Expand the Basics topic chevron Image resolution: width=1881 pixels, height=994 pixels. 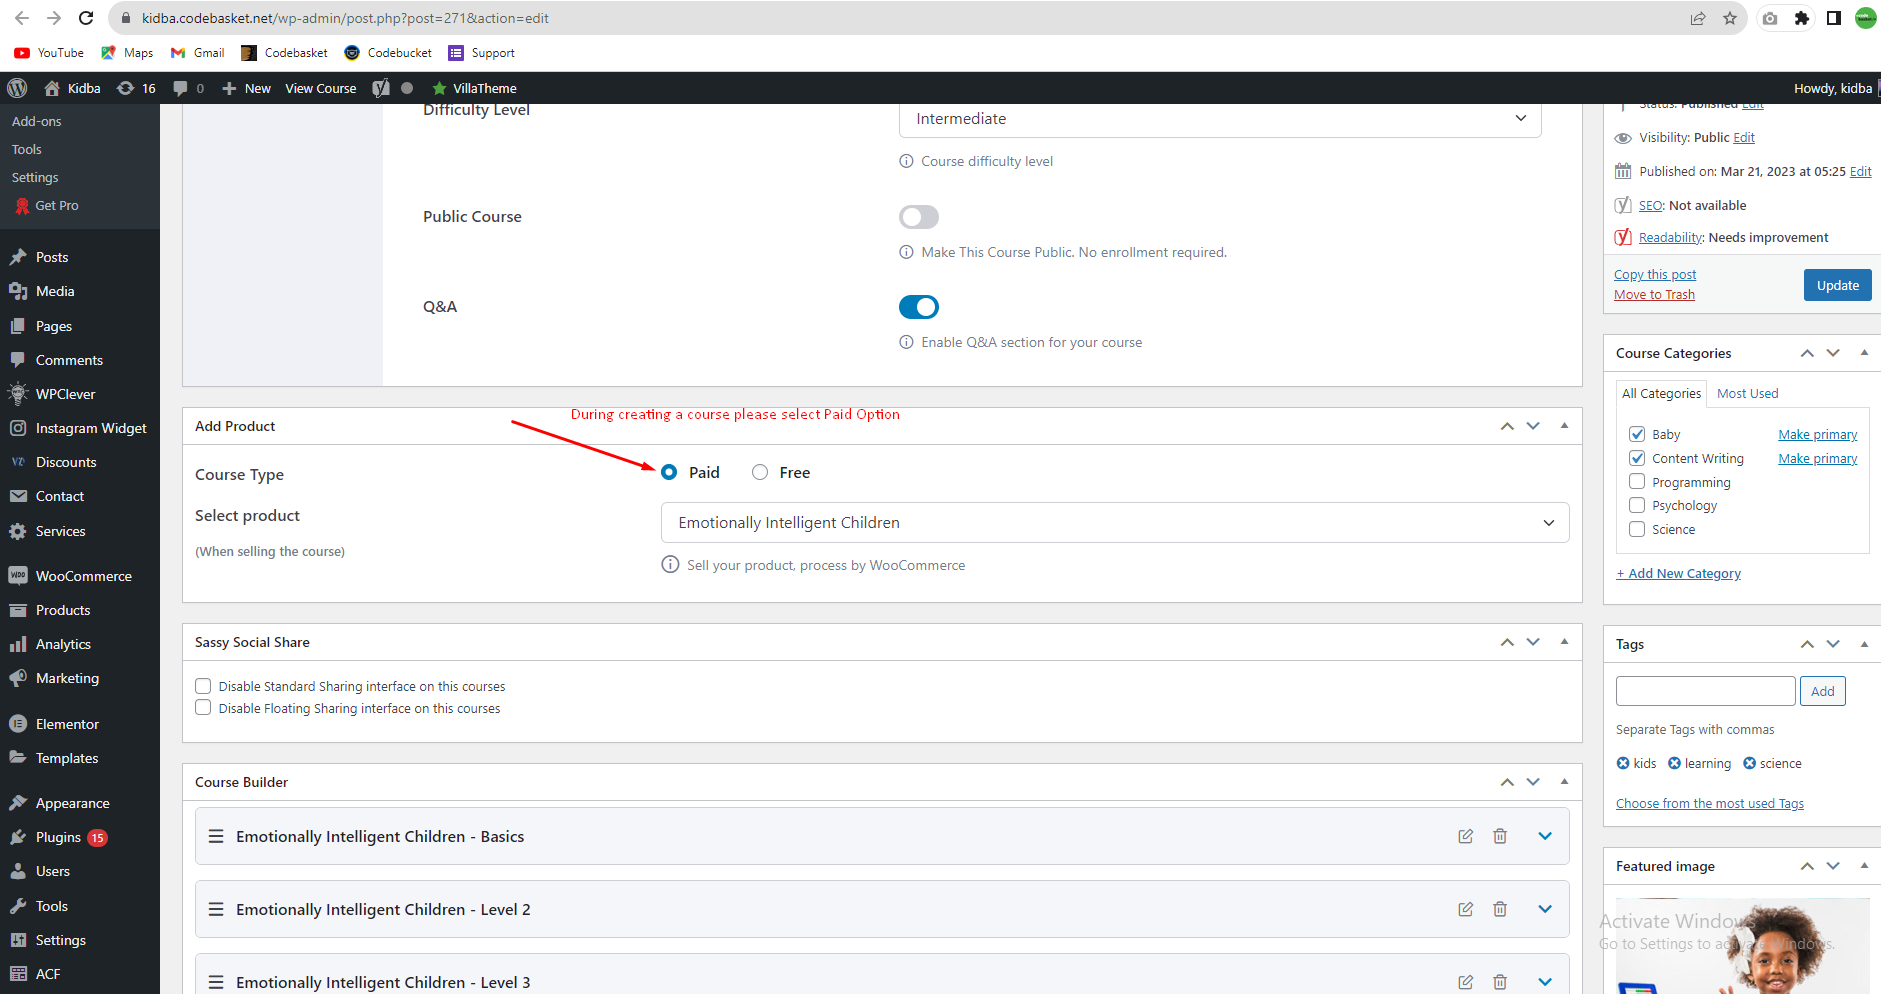(1545, 836)
